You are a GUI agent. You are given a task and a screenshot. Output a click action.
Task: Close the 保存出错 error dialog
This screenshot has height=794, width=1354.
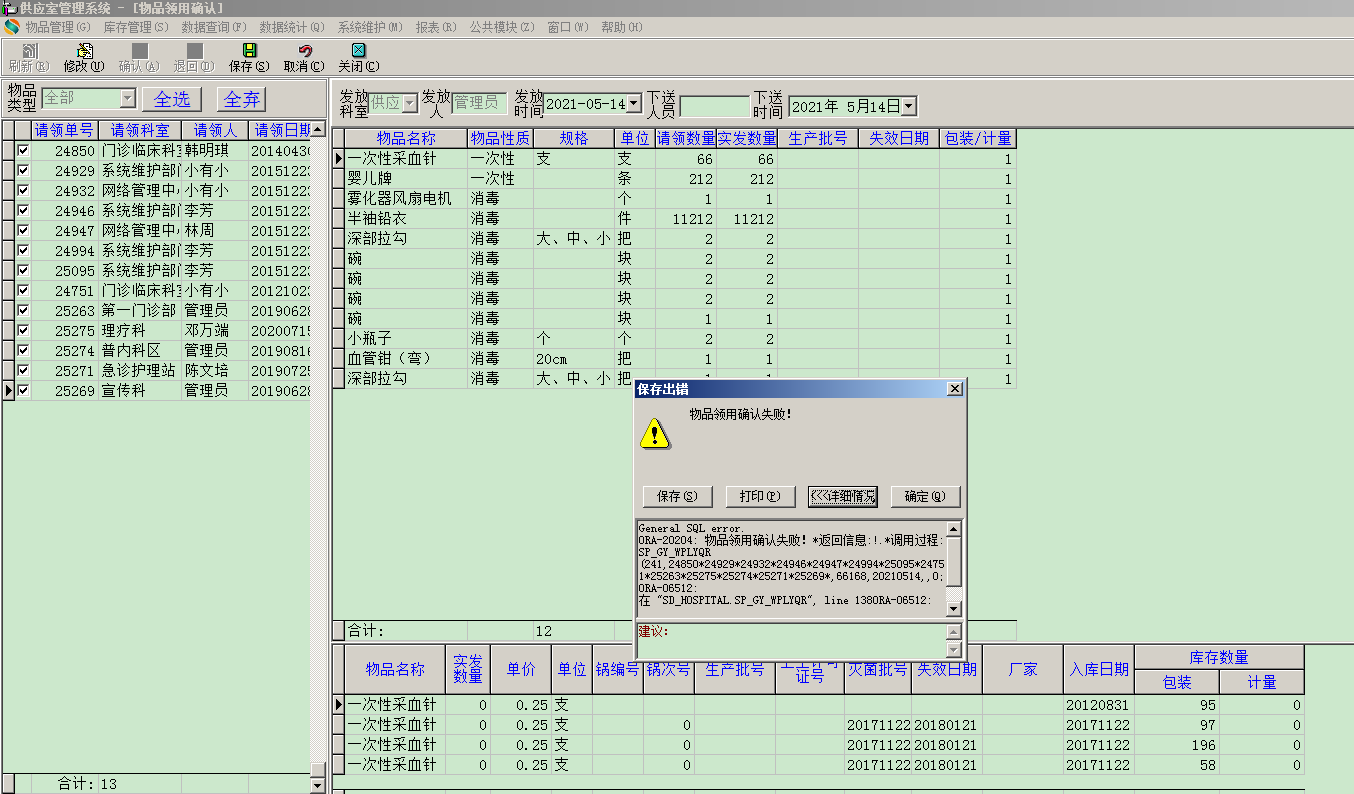pyautogui.click(x=955, y=388)
